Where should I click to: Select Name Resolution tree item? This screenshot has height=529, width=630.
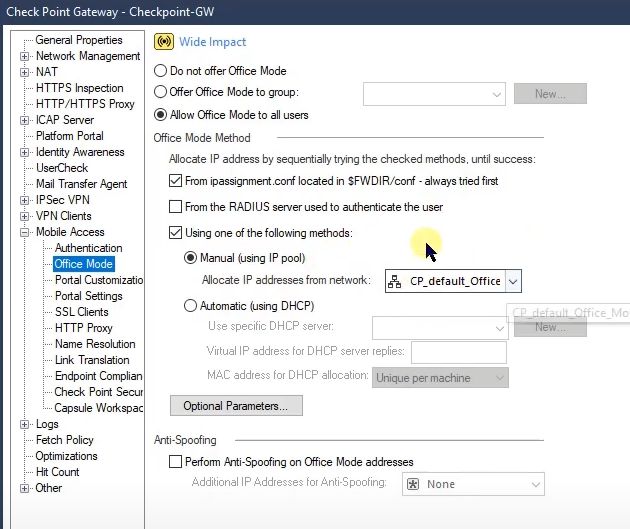pyautogui.click(x=95, y=344)
